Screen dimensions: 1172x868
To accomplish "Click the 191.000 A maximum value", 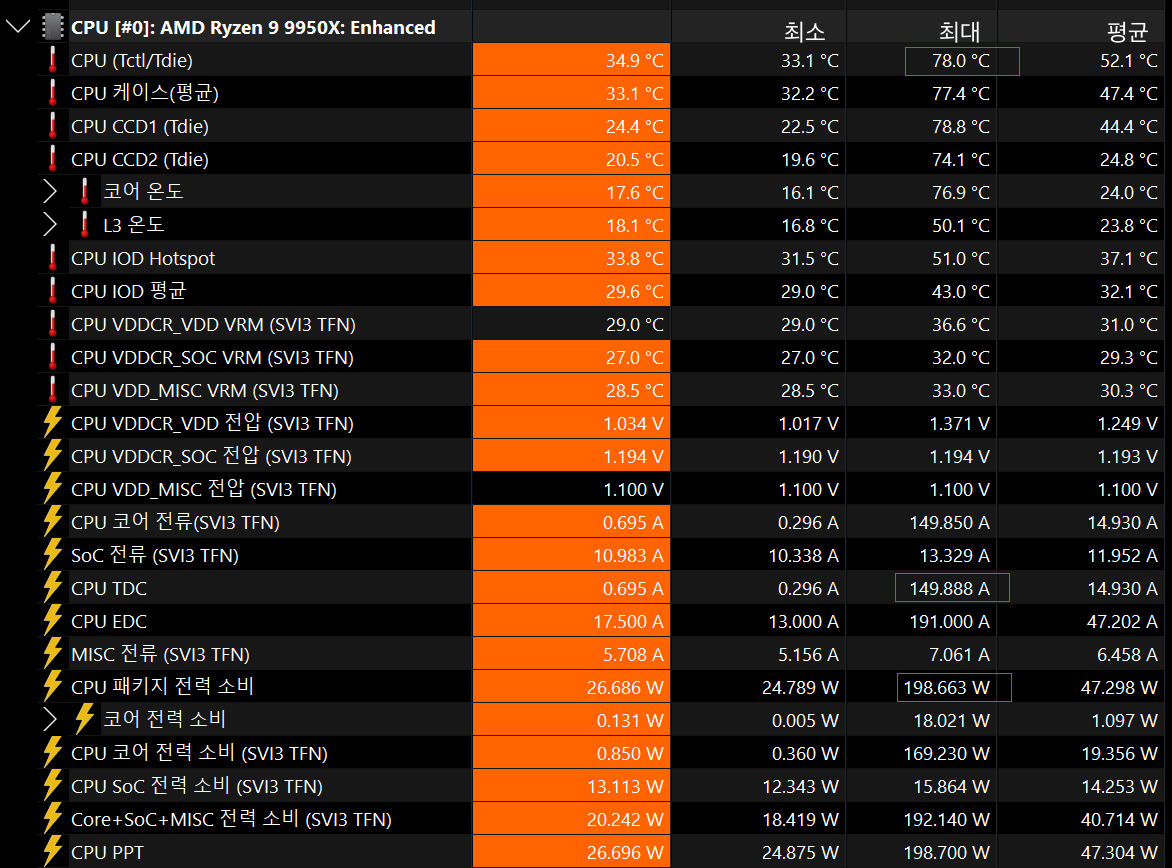I will click(950, 621).
